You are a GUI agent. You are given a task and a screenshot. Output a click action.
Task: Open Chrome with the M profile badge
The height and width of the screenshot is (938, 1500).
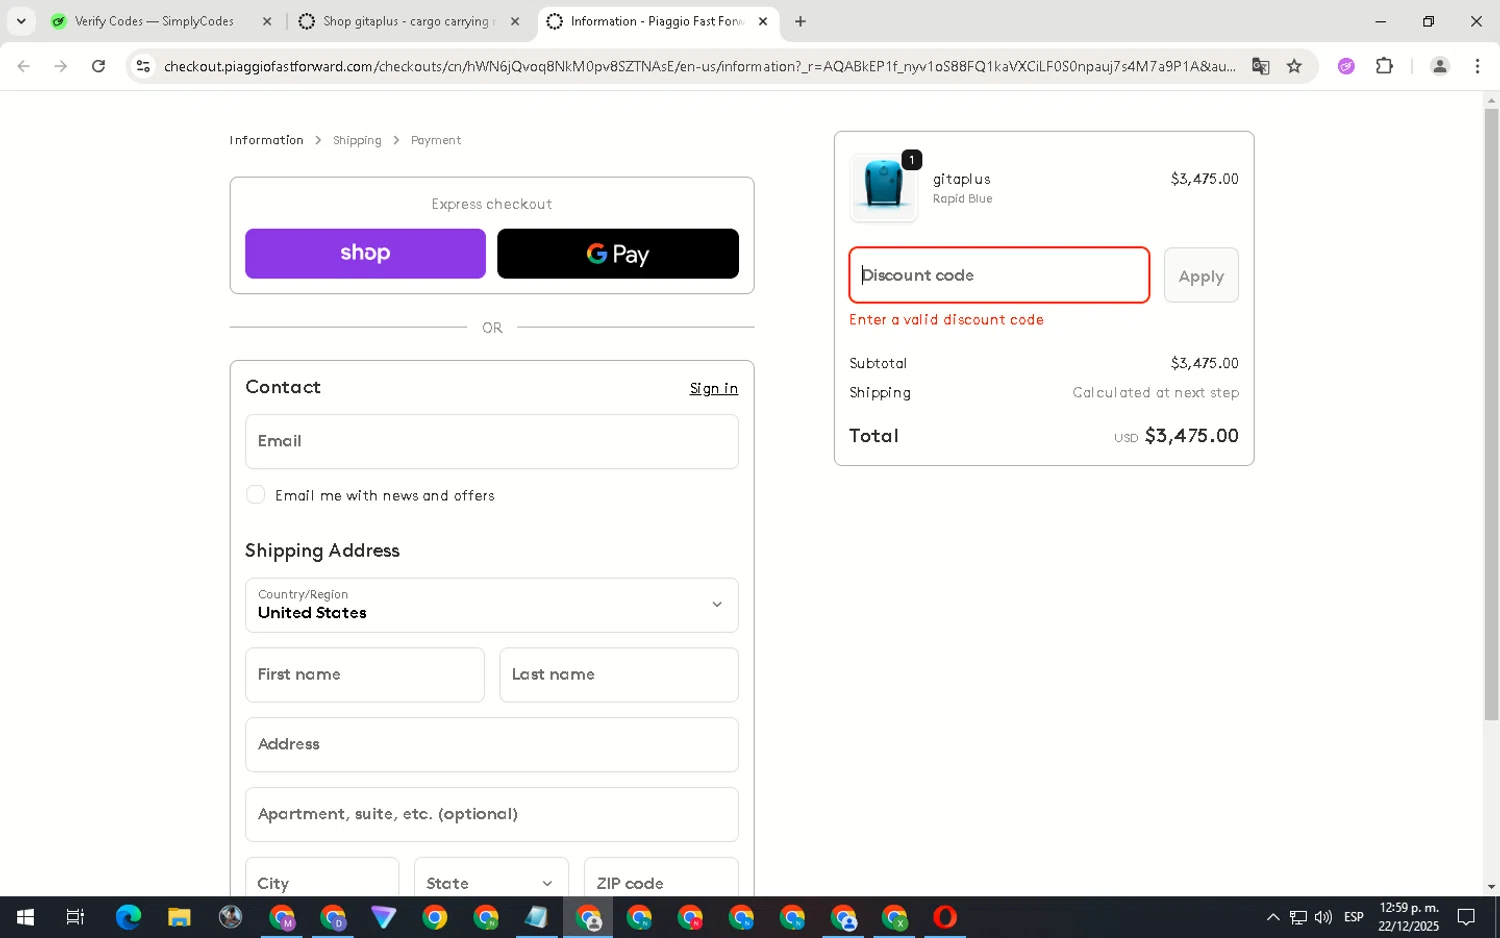coord(282,917)
